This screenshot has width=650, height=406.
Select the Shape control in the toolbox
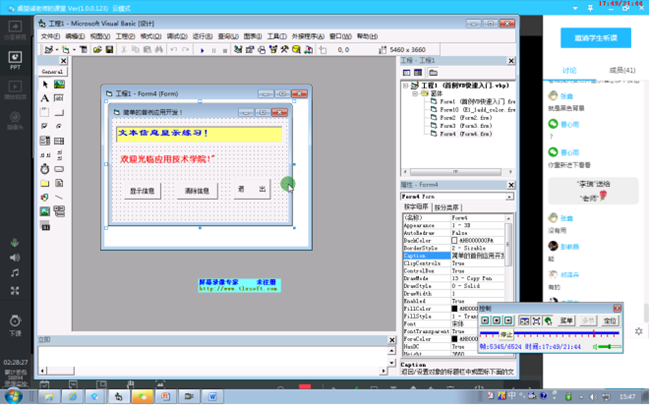coord(45,197)
